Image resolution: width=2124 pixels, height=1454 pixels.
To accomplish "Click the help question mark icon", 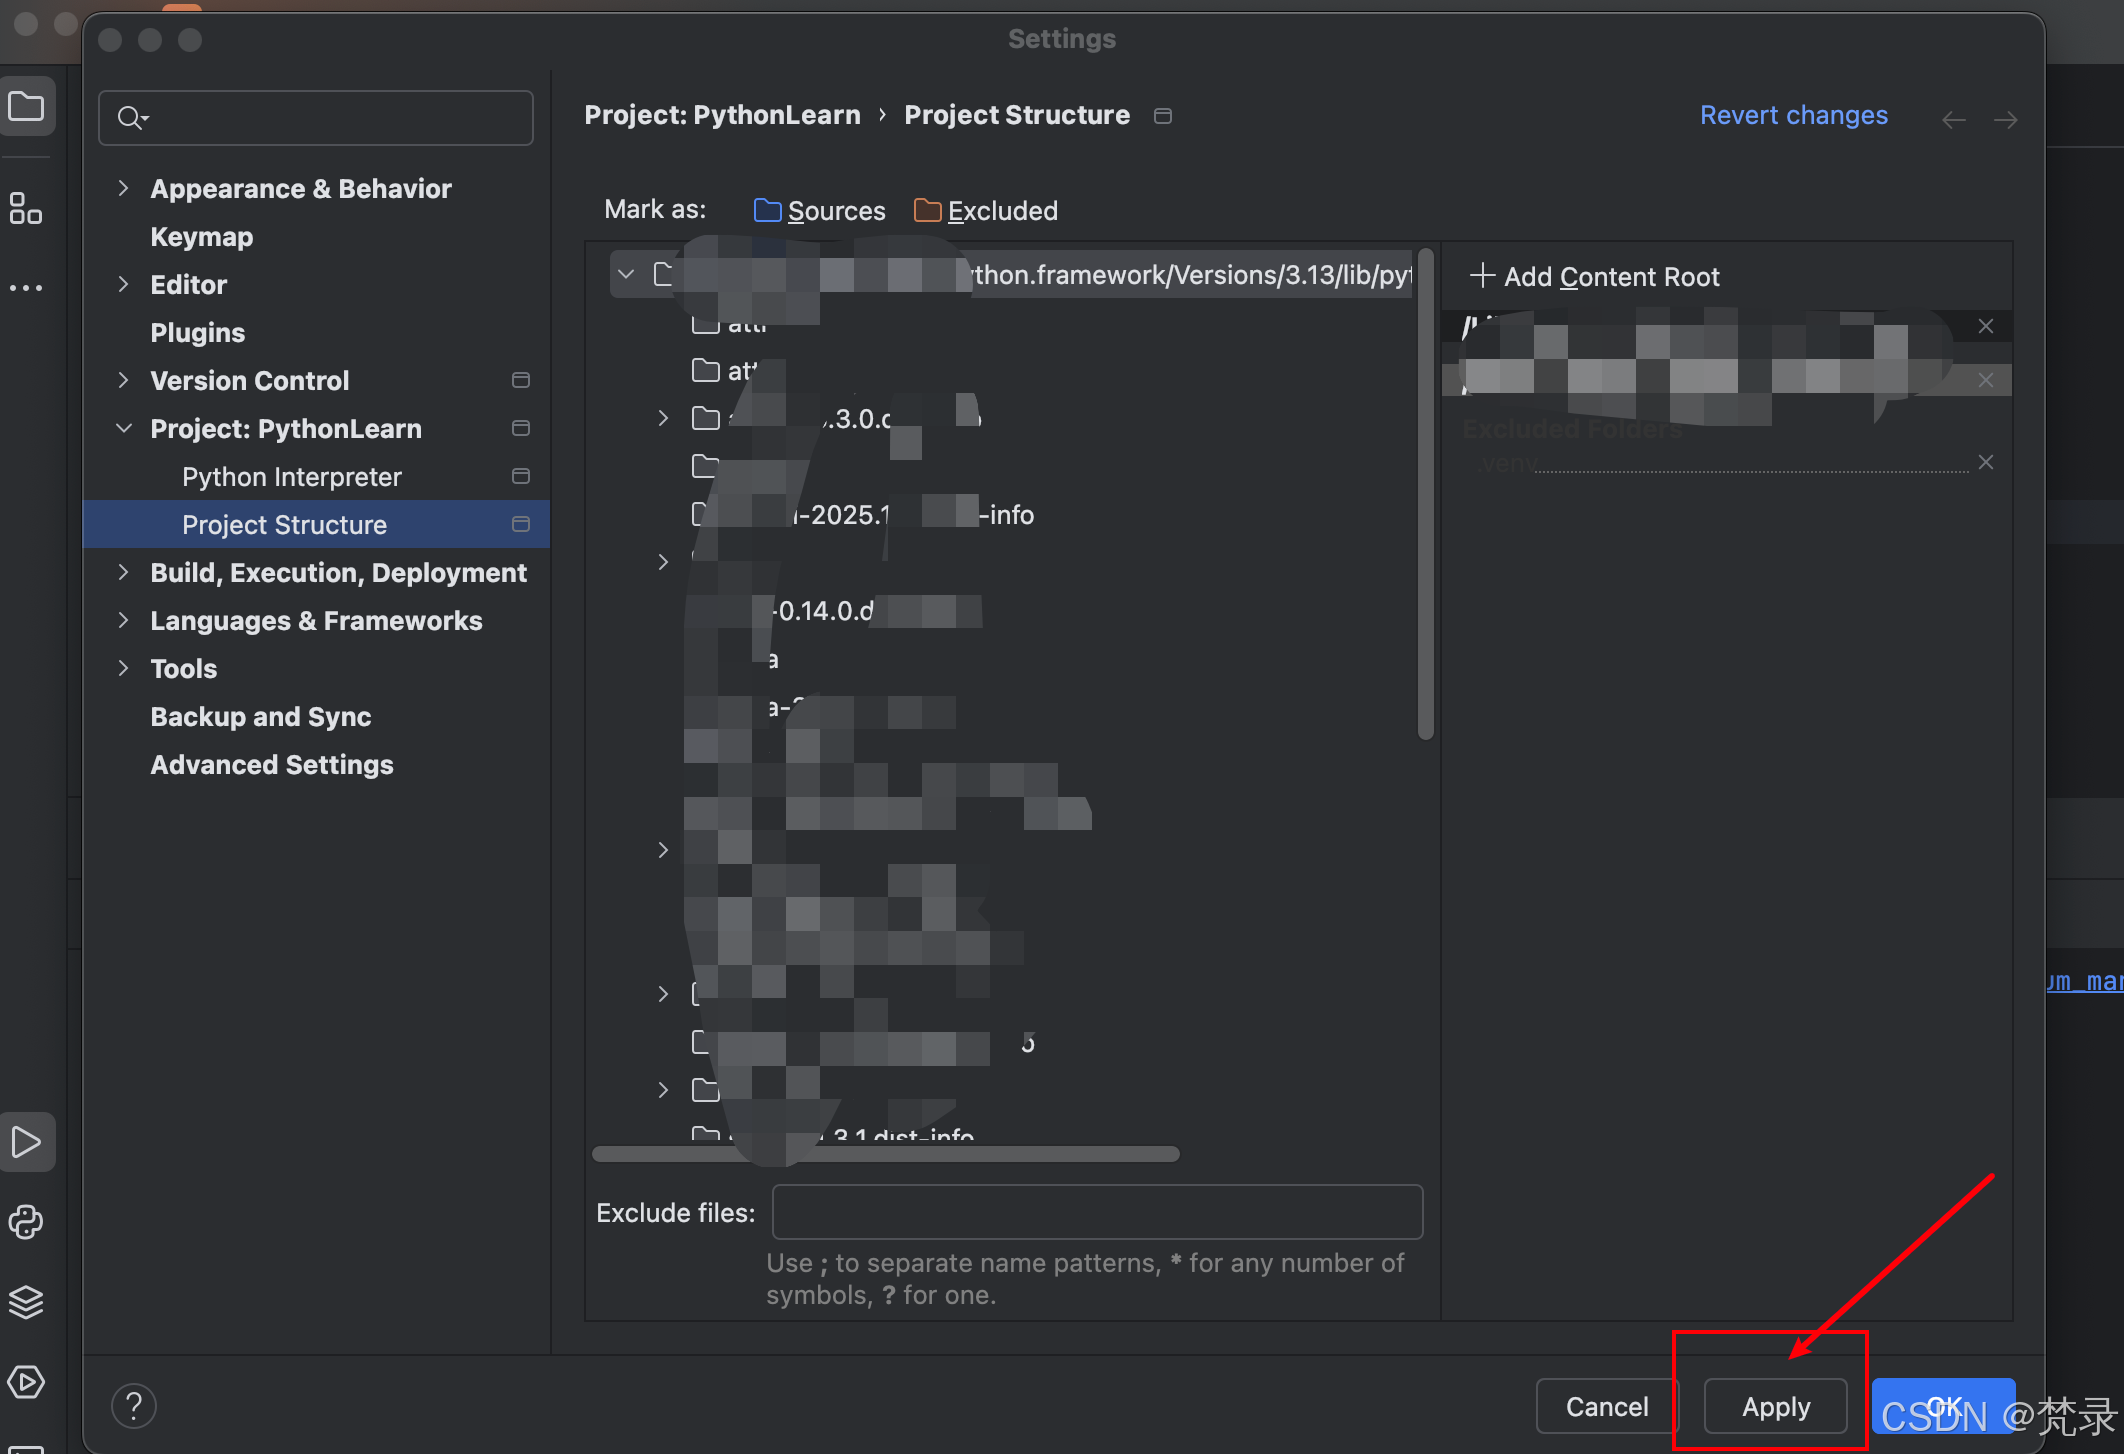I will (x=134, y=1406).
